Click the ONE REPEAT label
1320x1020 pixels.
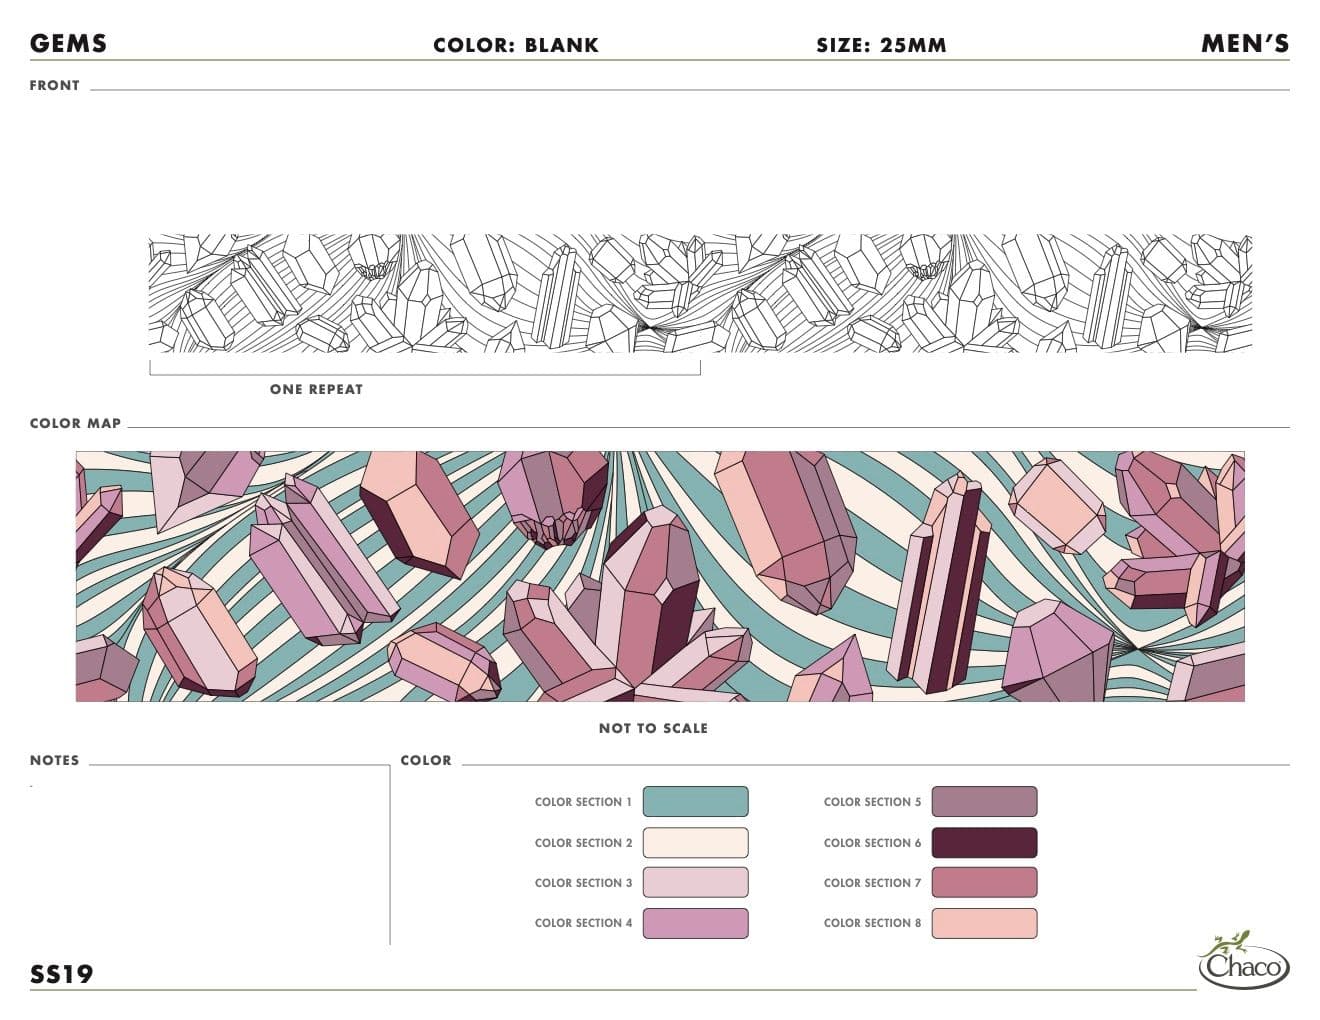pos(316,389)
